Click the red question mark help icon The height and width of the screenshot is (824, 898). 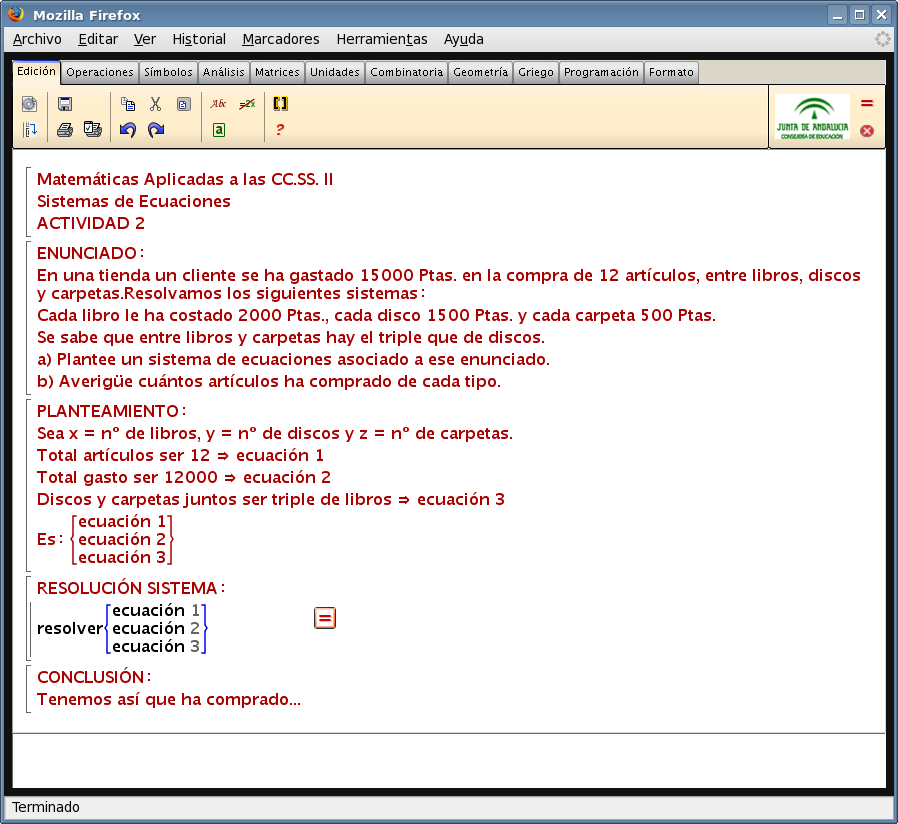279,130
